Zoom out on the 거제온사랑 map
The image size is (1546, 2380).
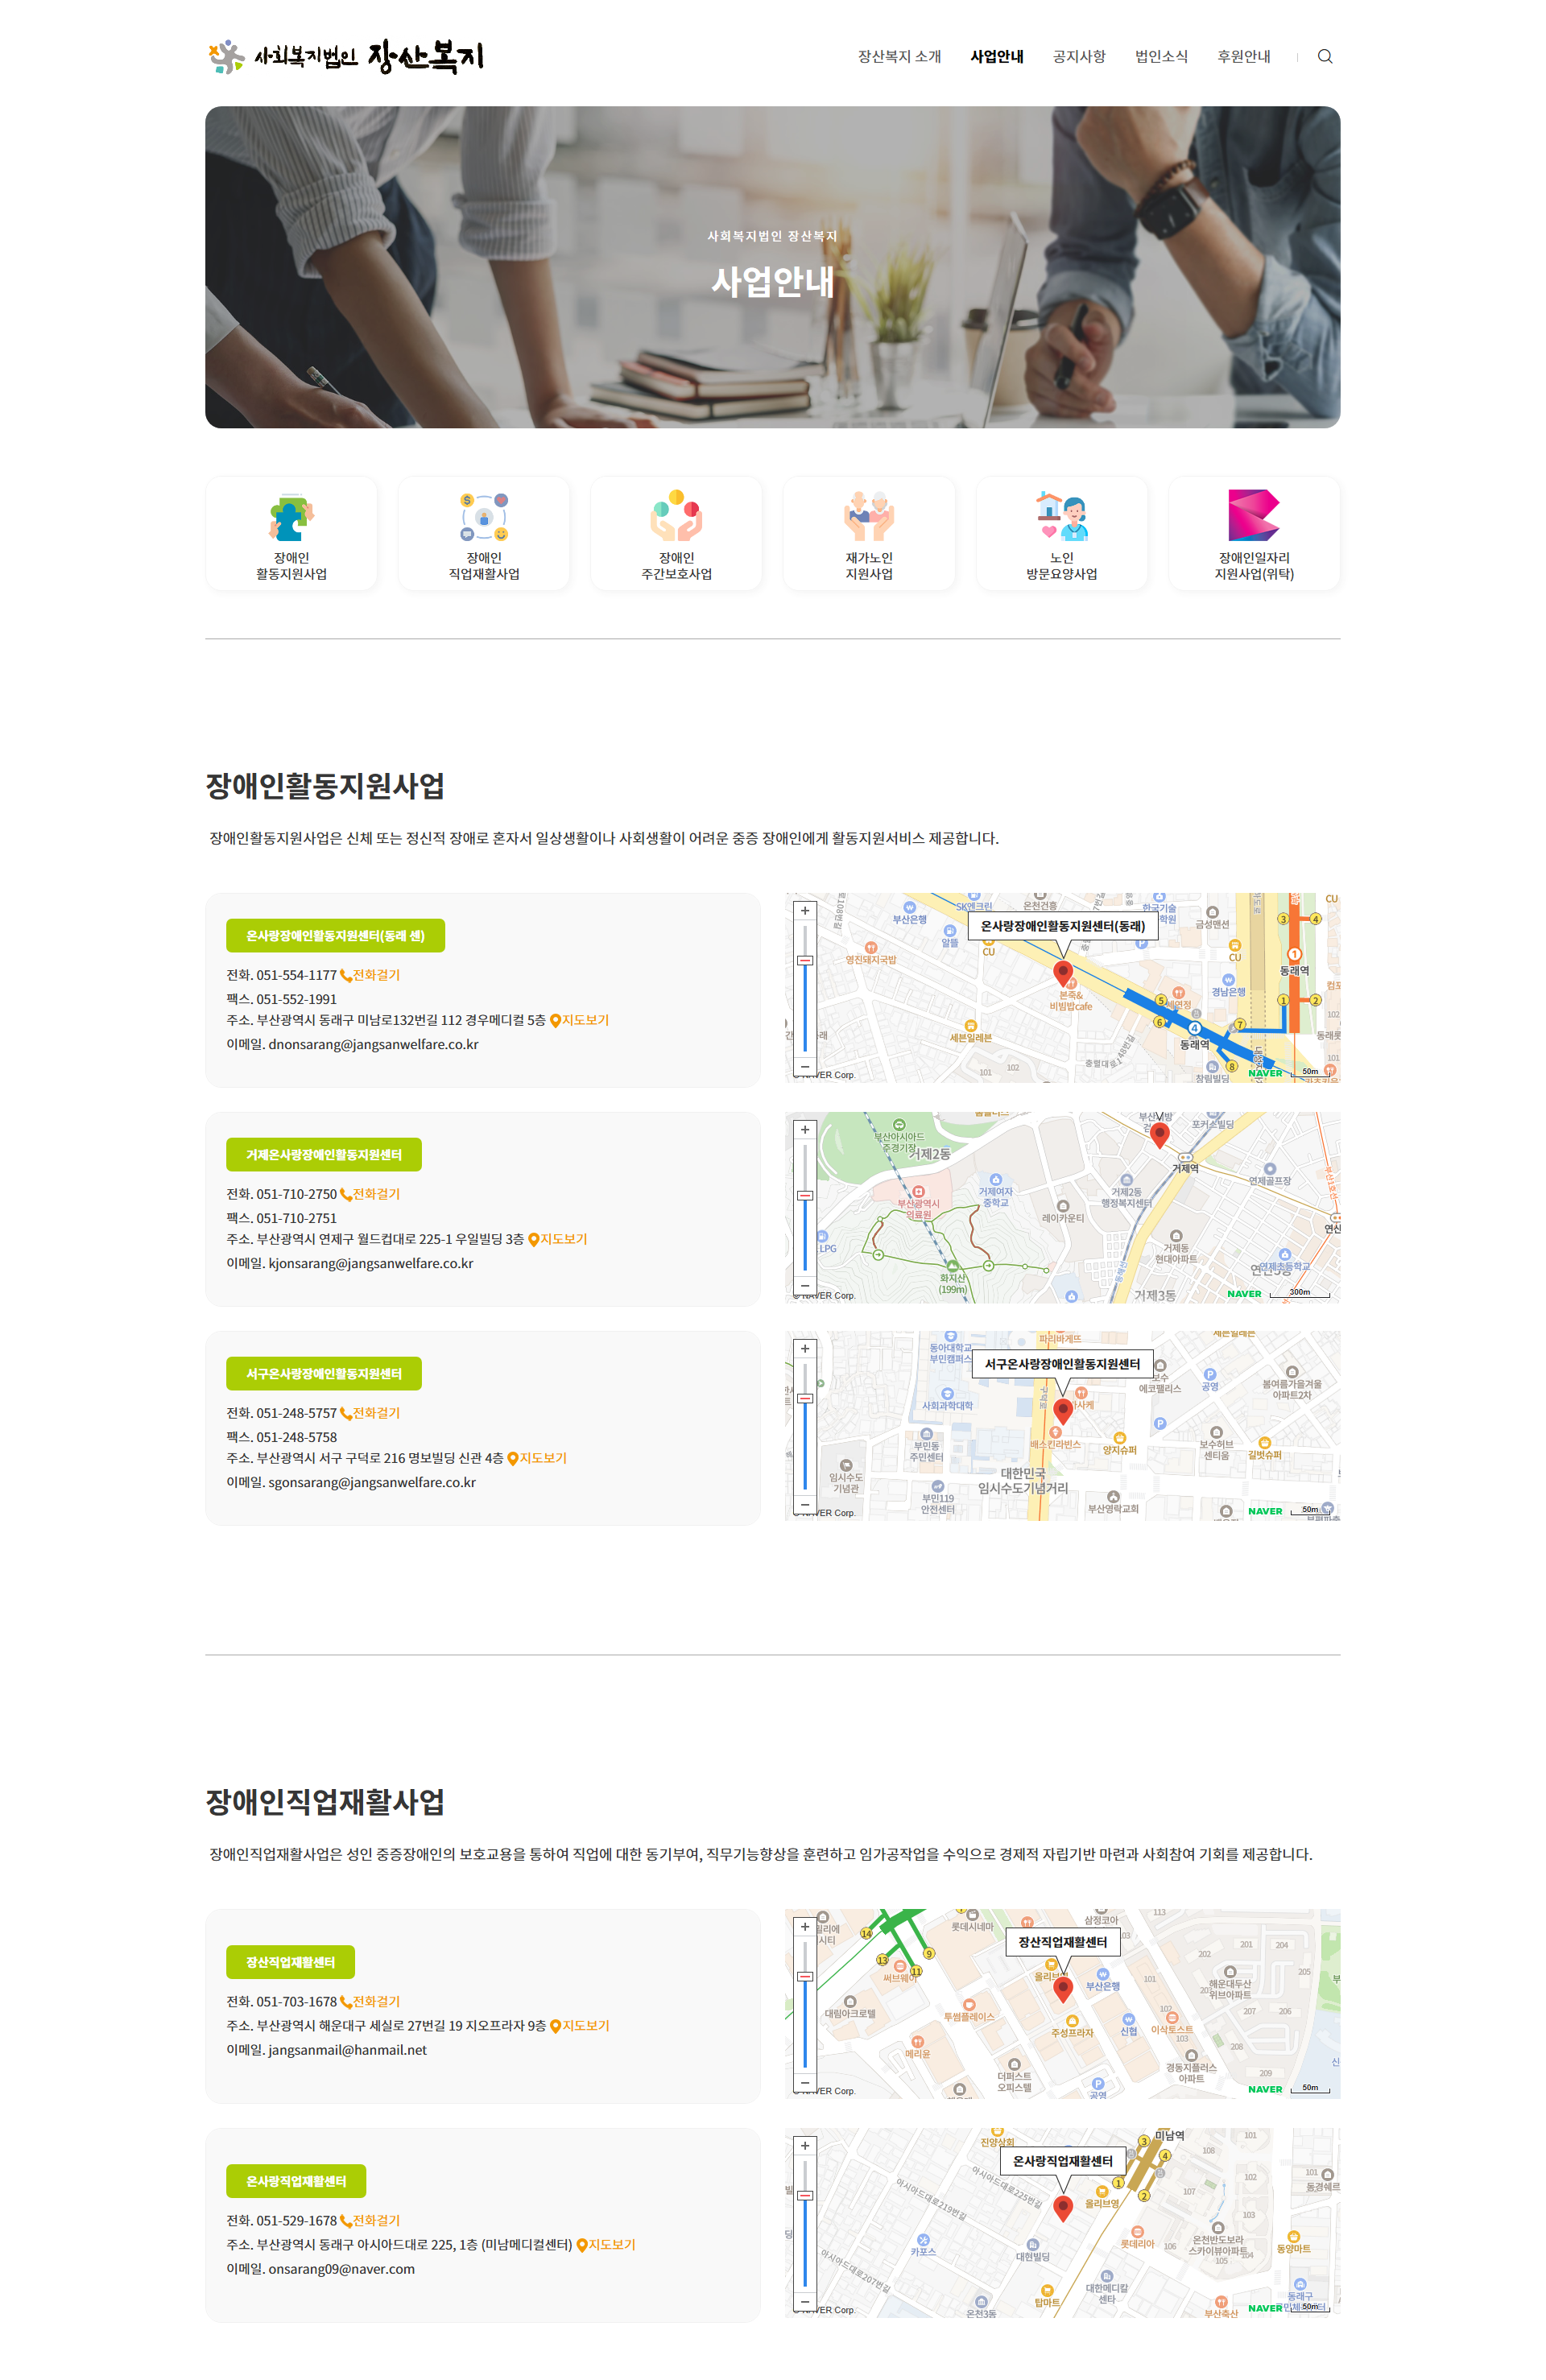(x=805, y=1286)
